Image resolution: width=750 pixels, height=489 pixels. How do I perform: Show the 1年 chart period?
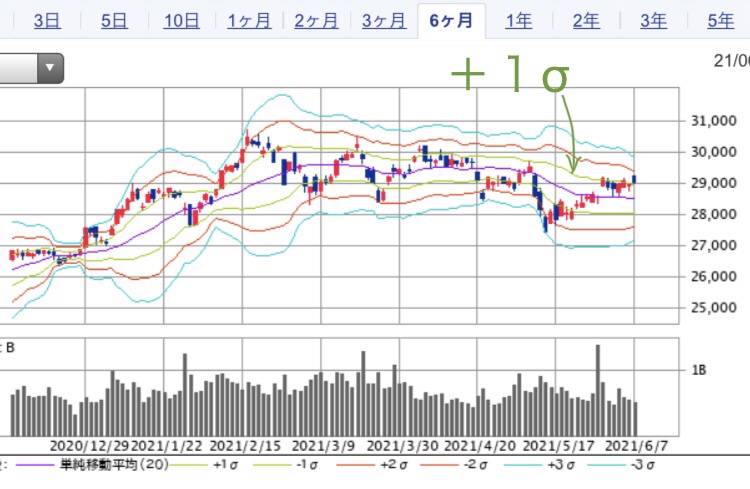(x=518, y=21)
